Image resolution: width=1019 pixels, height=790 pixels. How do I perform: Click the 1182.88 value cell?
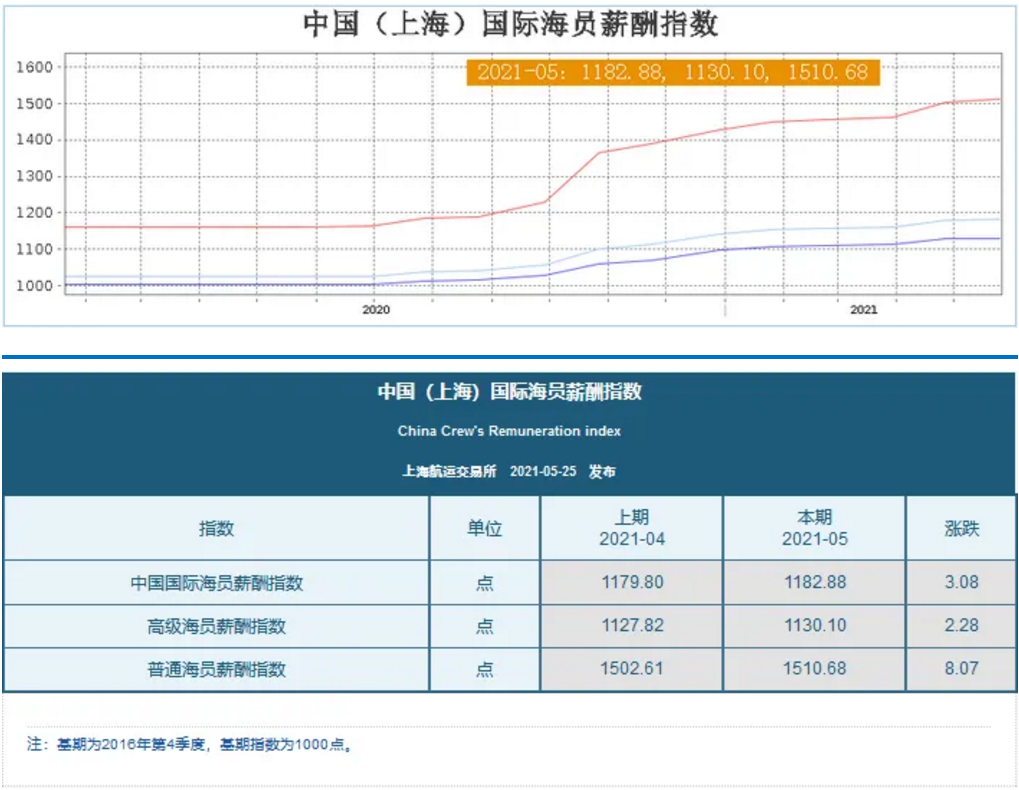tap(814, 582)
